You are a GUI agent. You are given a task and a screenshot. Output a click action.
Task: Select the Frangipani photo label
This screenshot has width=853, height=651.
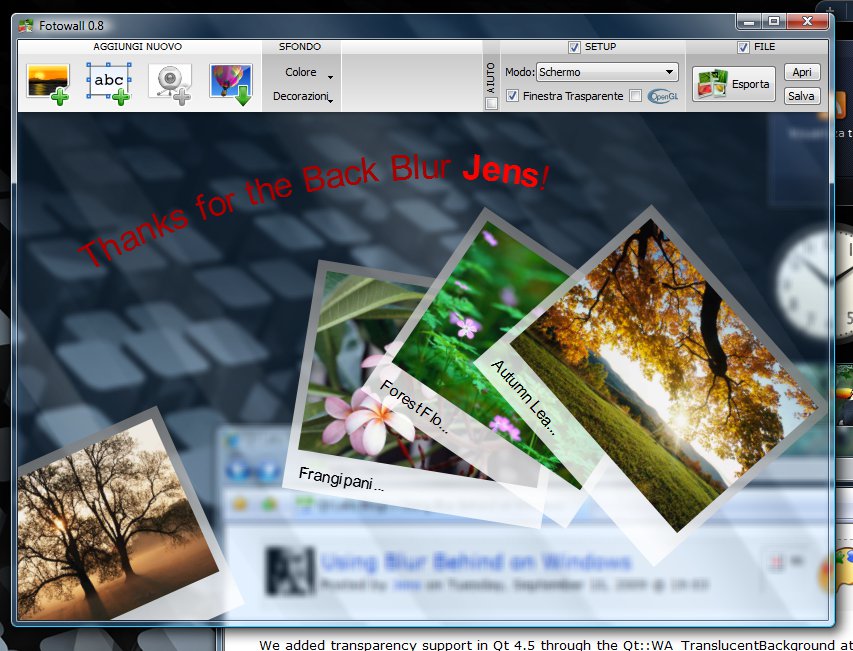tap(342, 479)
